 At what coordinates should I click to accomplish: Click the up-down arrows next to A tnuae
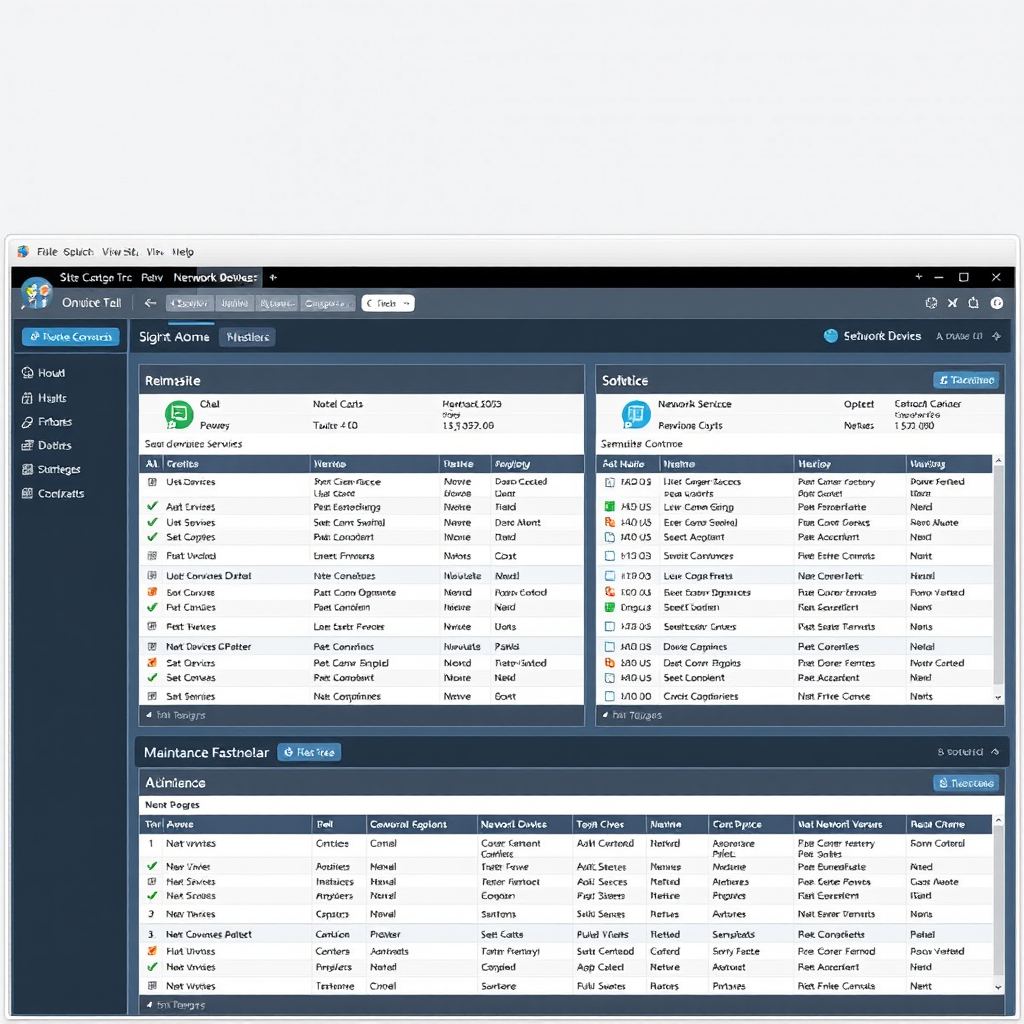(997, 336)
